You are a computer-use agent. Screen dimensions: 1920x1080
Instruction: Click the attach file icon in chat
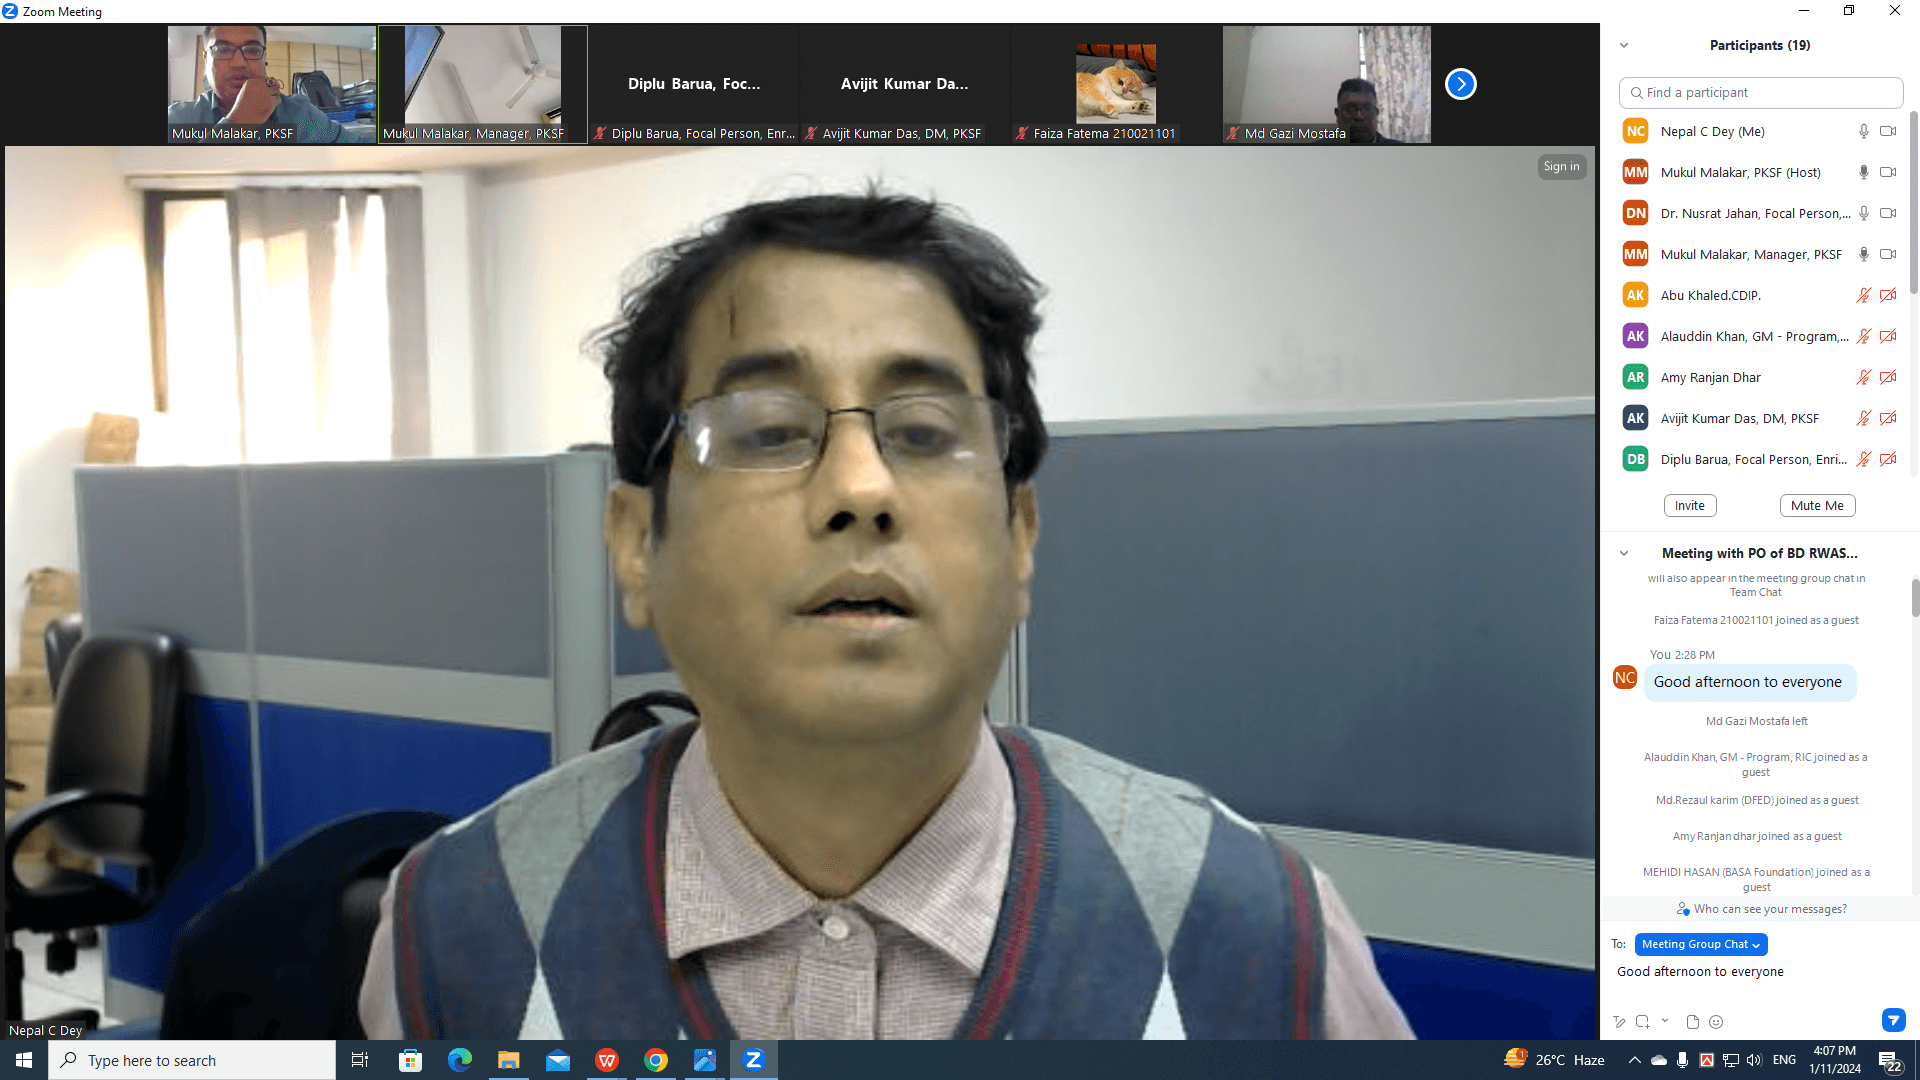1692,1022
